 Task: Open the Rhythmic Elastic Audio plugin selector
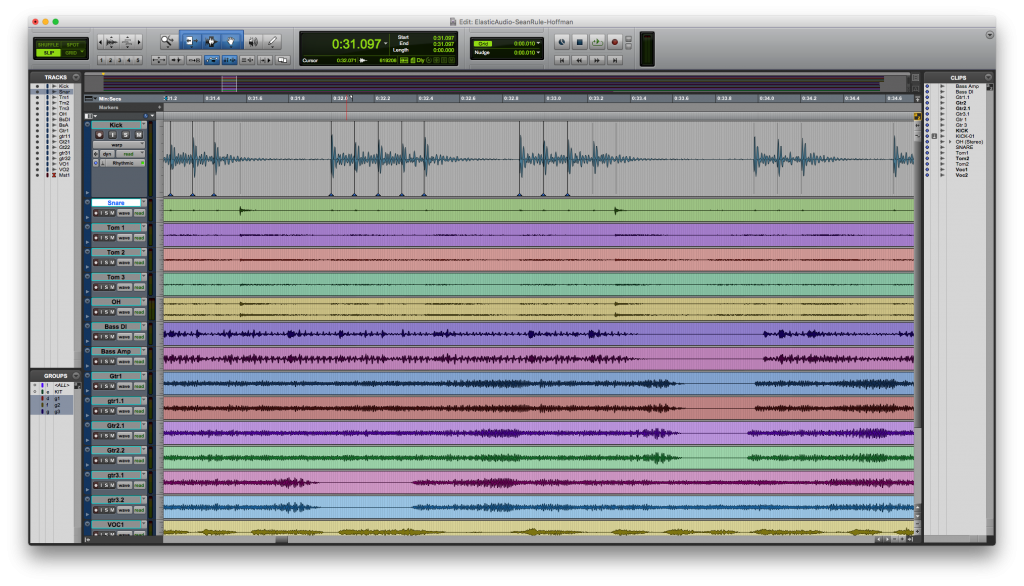coord(123,163)
